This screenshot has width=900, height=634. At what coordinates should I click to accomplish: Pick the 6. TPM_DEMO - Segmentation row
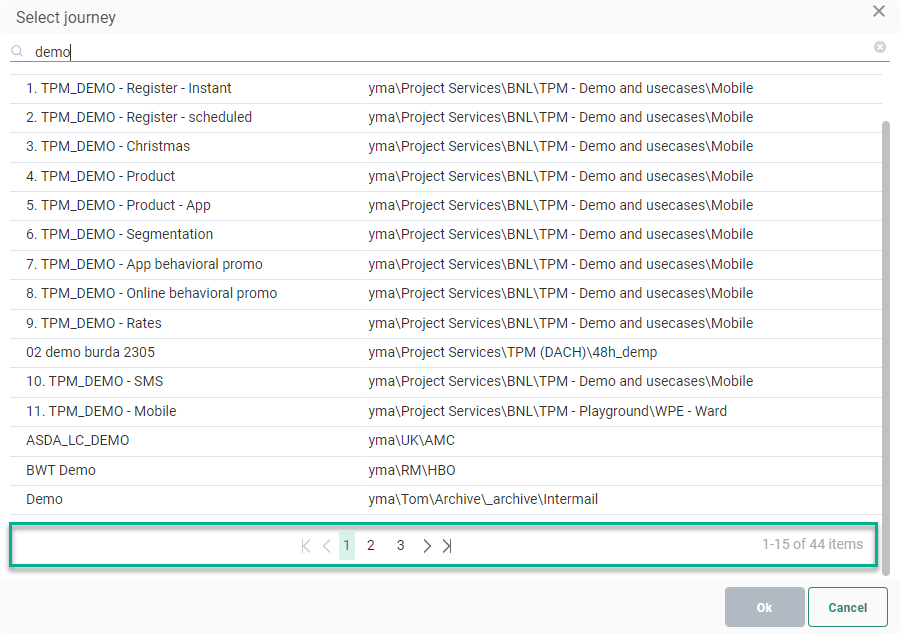(x=120, y=234)
